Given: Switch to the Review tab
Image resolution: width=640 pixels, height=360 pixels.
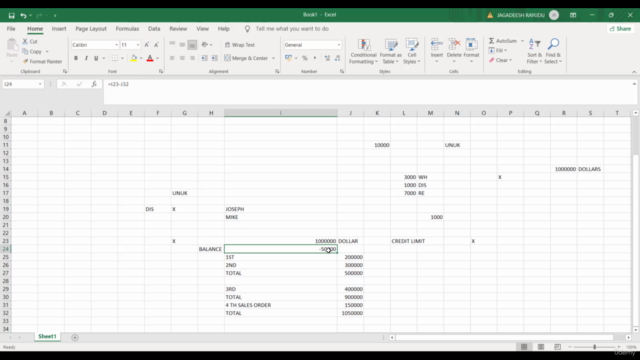Looking at the screenshot, I should coord(178,29).
